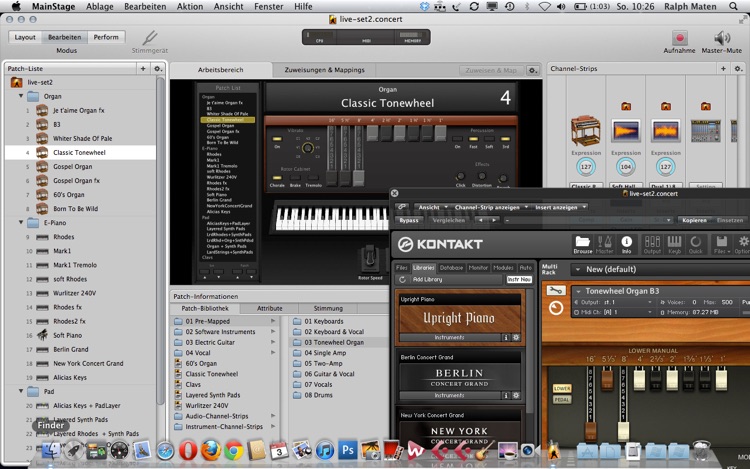Switch to Perform mode
This screenshot has height=469, width=750.
(x=106, y=37)
